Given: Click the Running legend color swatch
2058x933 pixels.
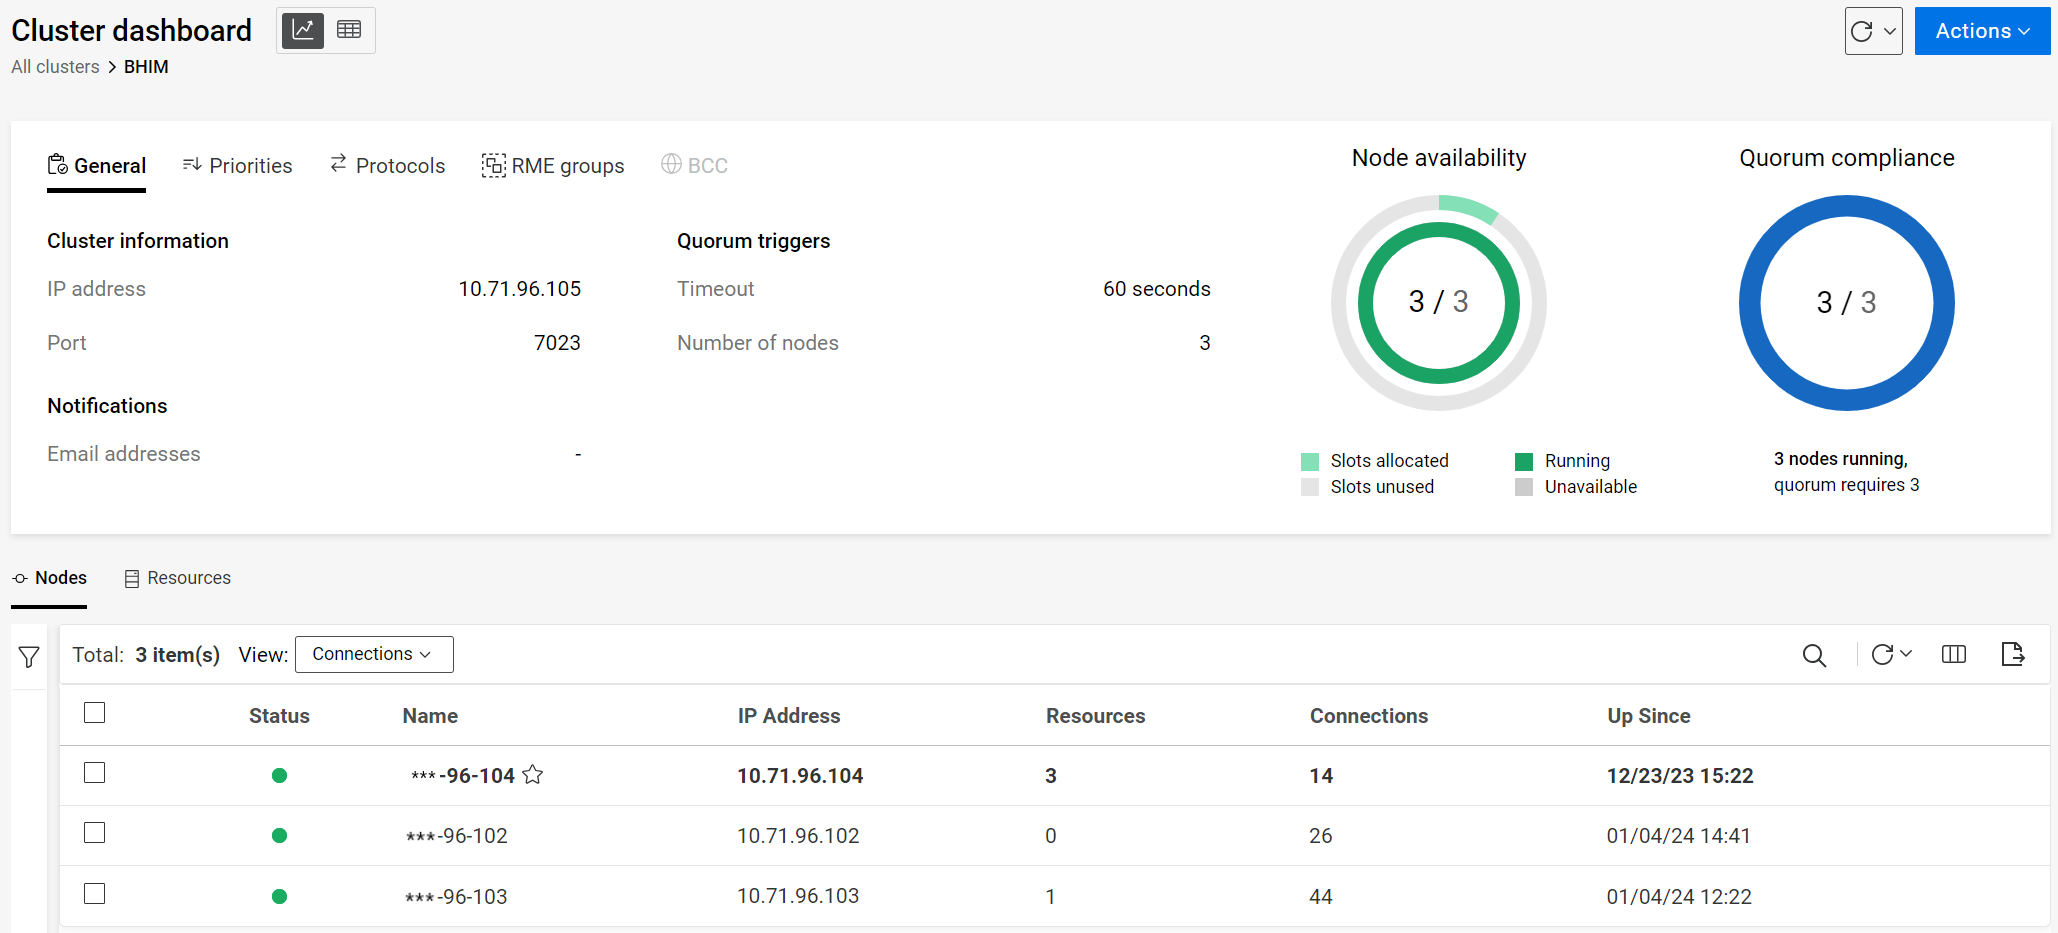Looking at the screenshot, I should [1524, 461].
